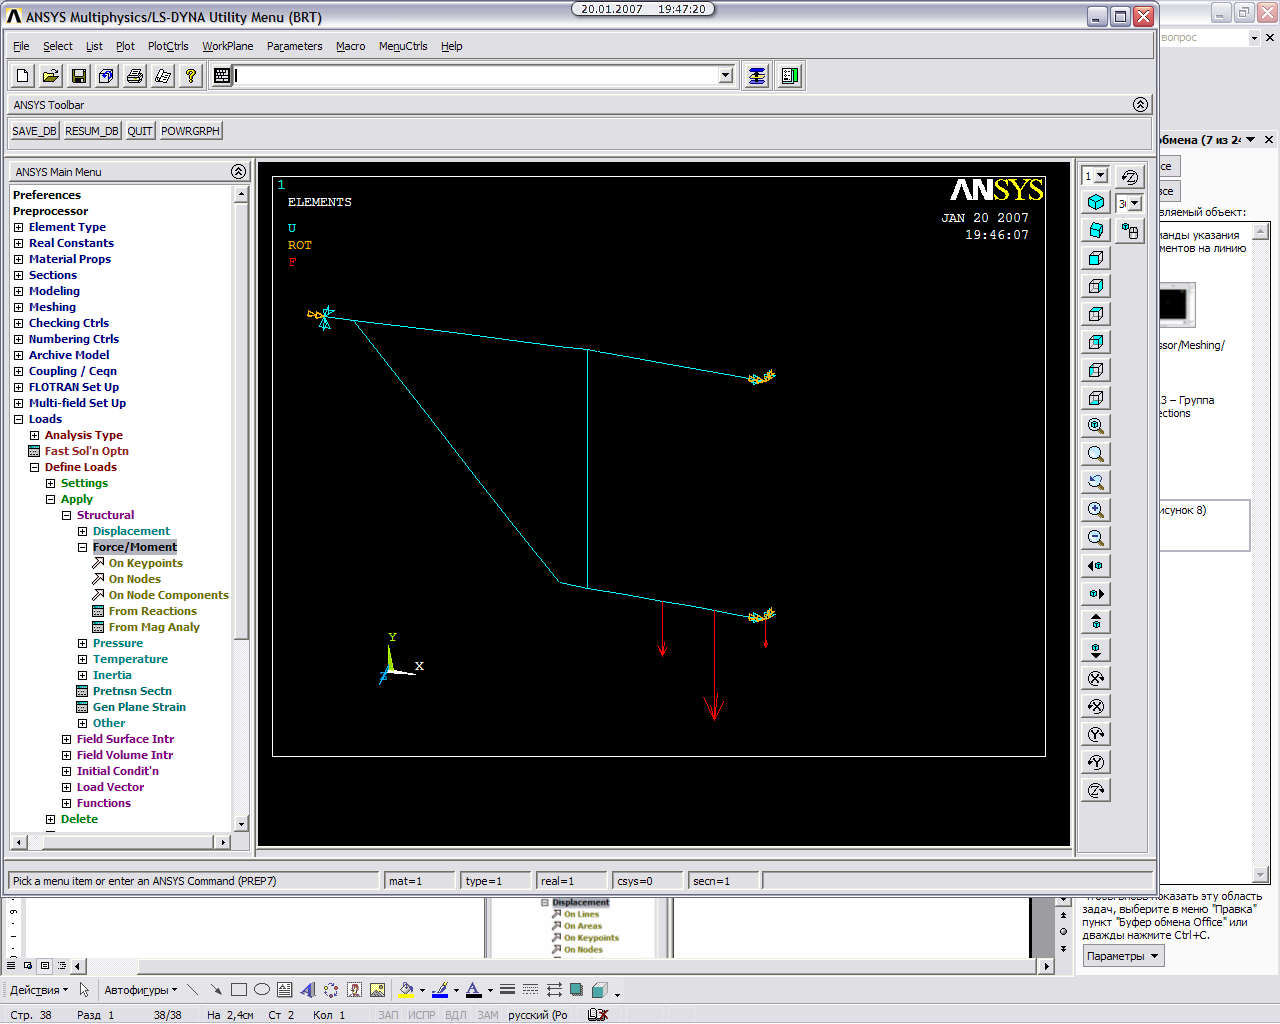This screenshot has width=1280, height=1024.
Task: Open the Select menu
Action: point(58,46)
